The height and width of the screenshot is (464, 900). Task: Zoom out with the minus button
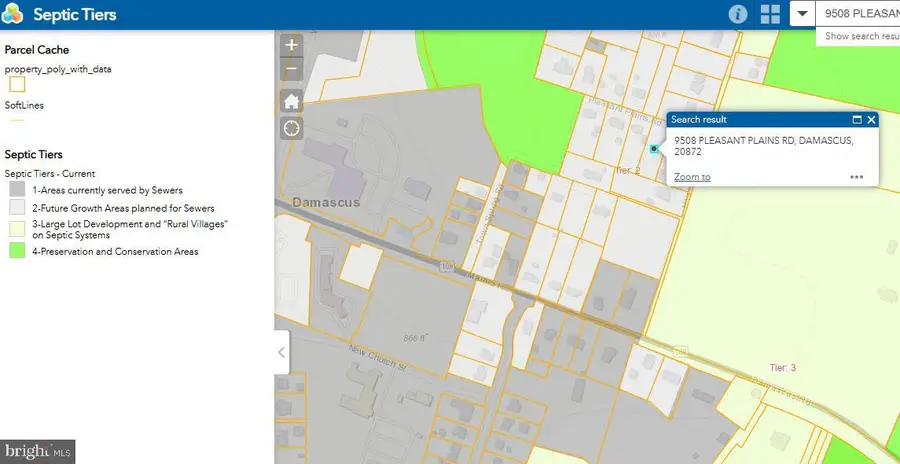292,70
